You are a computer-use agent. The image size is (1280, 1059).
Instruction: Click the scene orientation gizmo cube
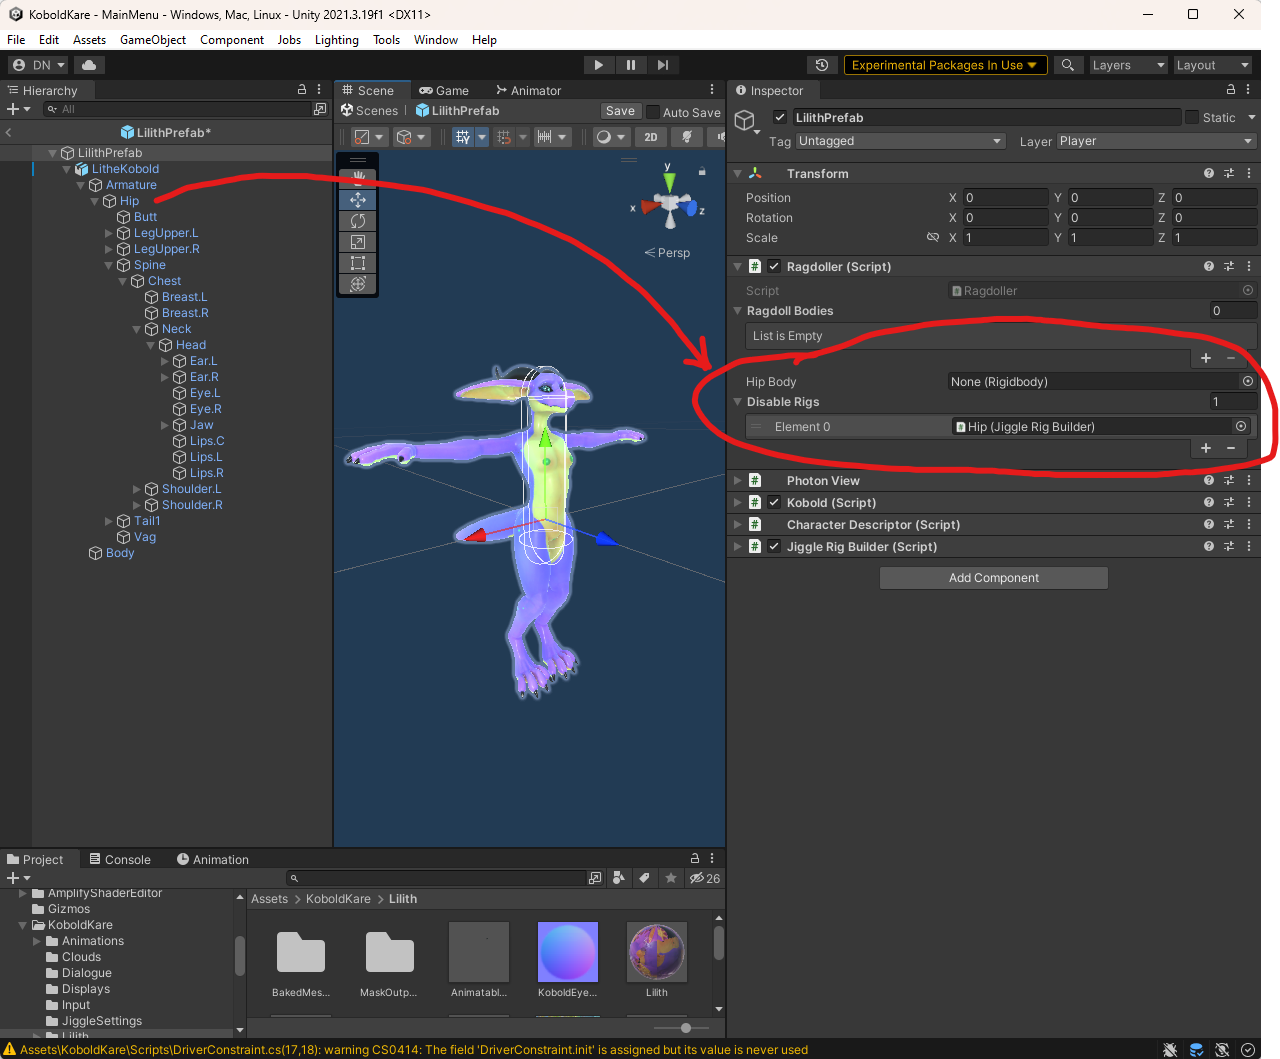pyautogui.click(x=670, y=204)
